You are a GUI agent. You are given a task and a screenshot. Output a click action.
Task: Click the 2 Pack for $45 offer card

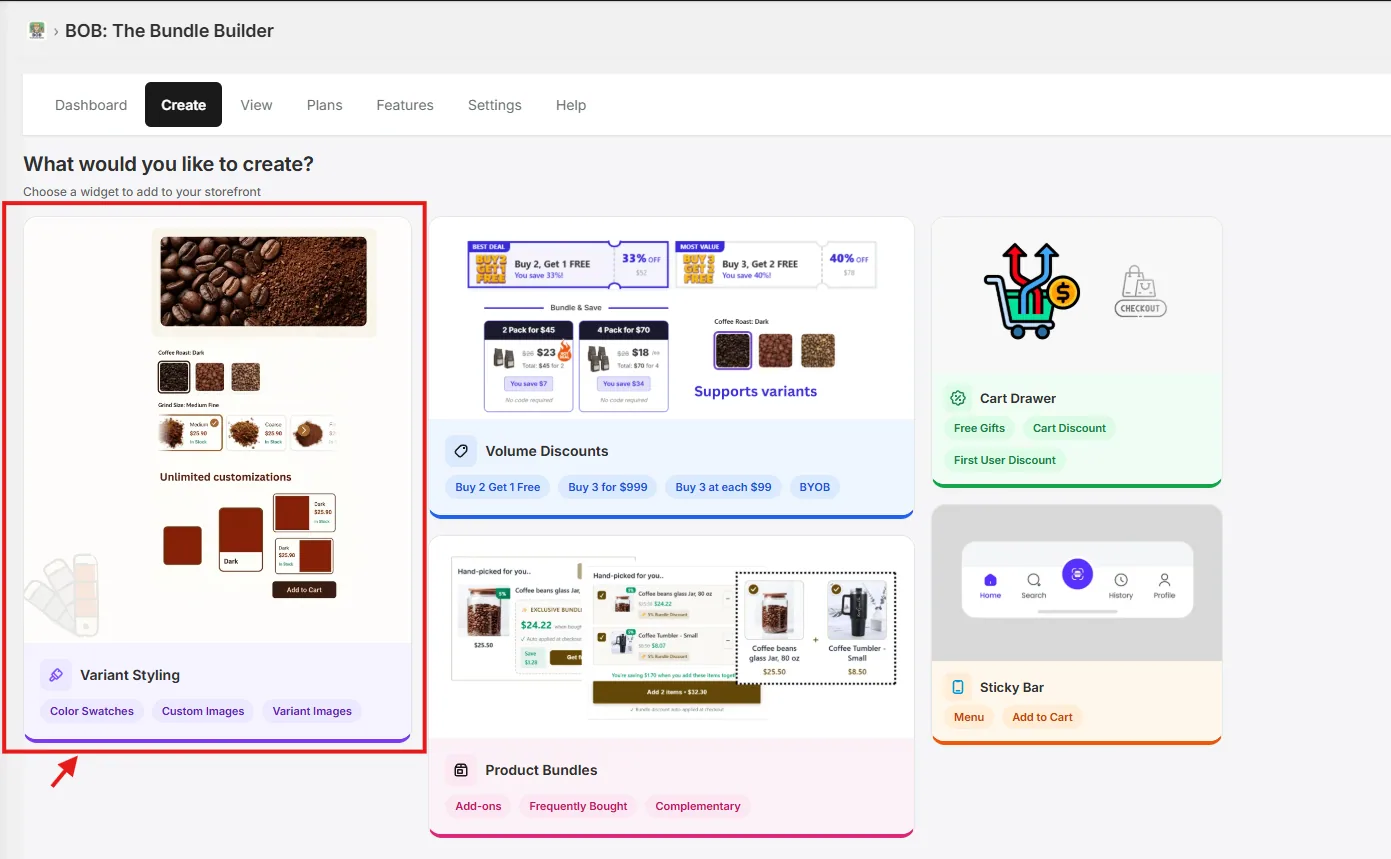[528, 366]
